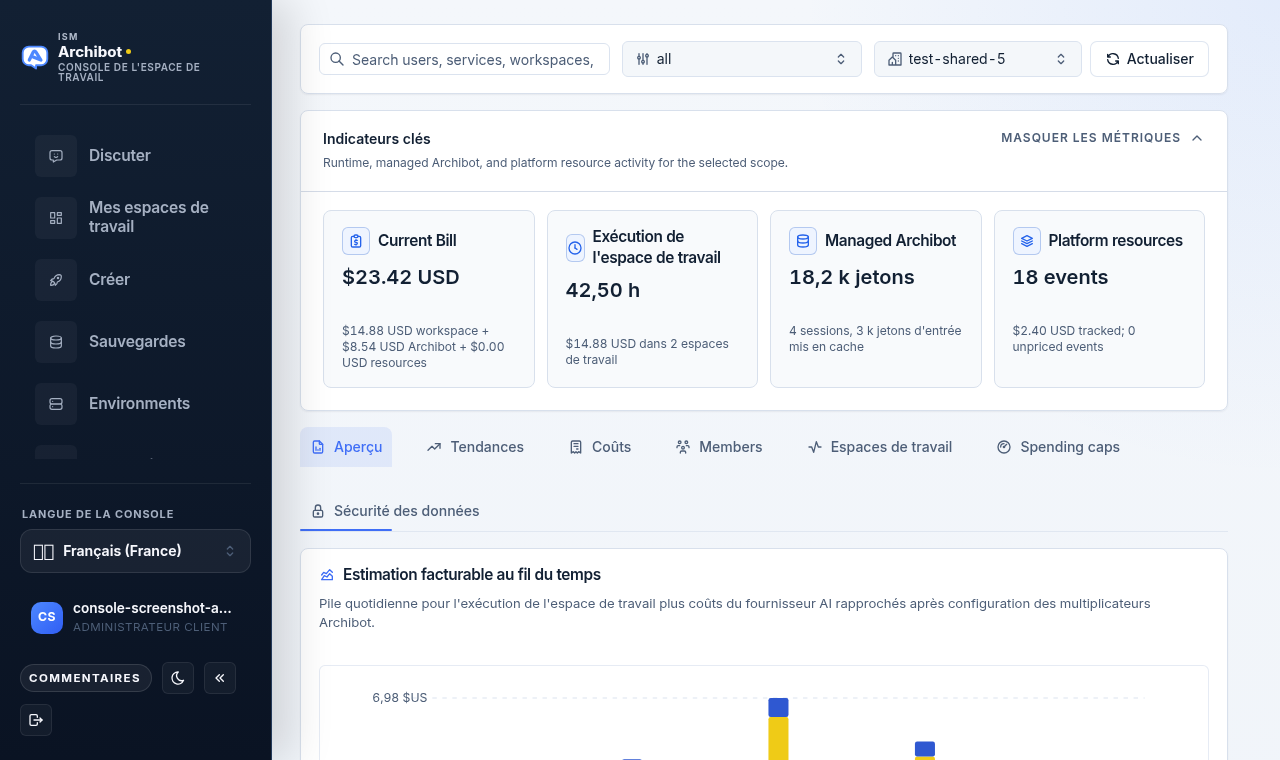Screen dimensions: 1280x760
Task: Click the 18 events value
Action: point(1061,278)
